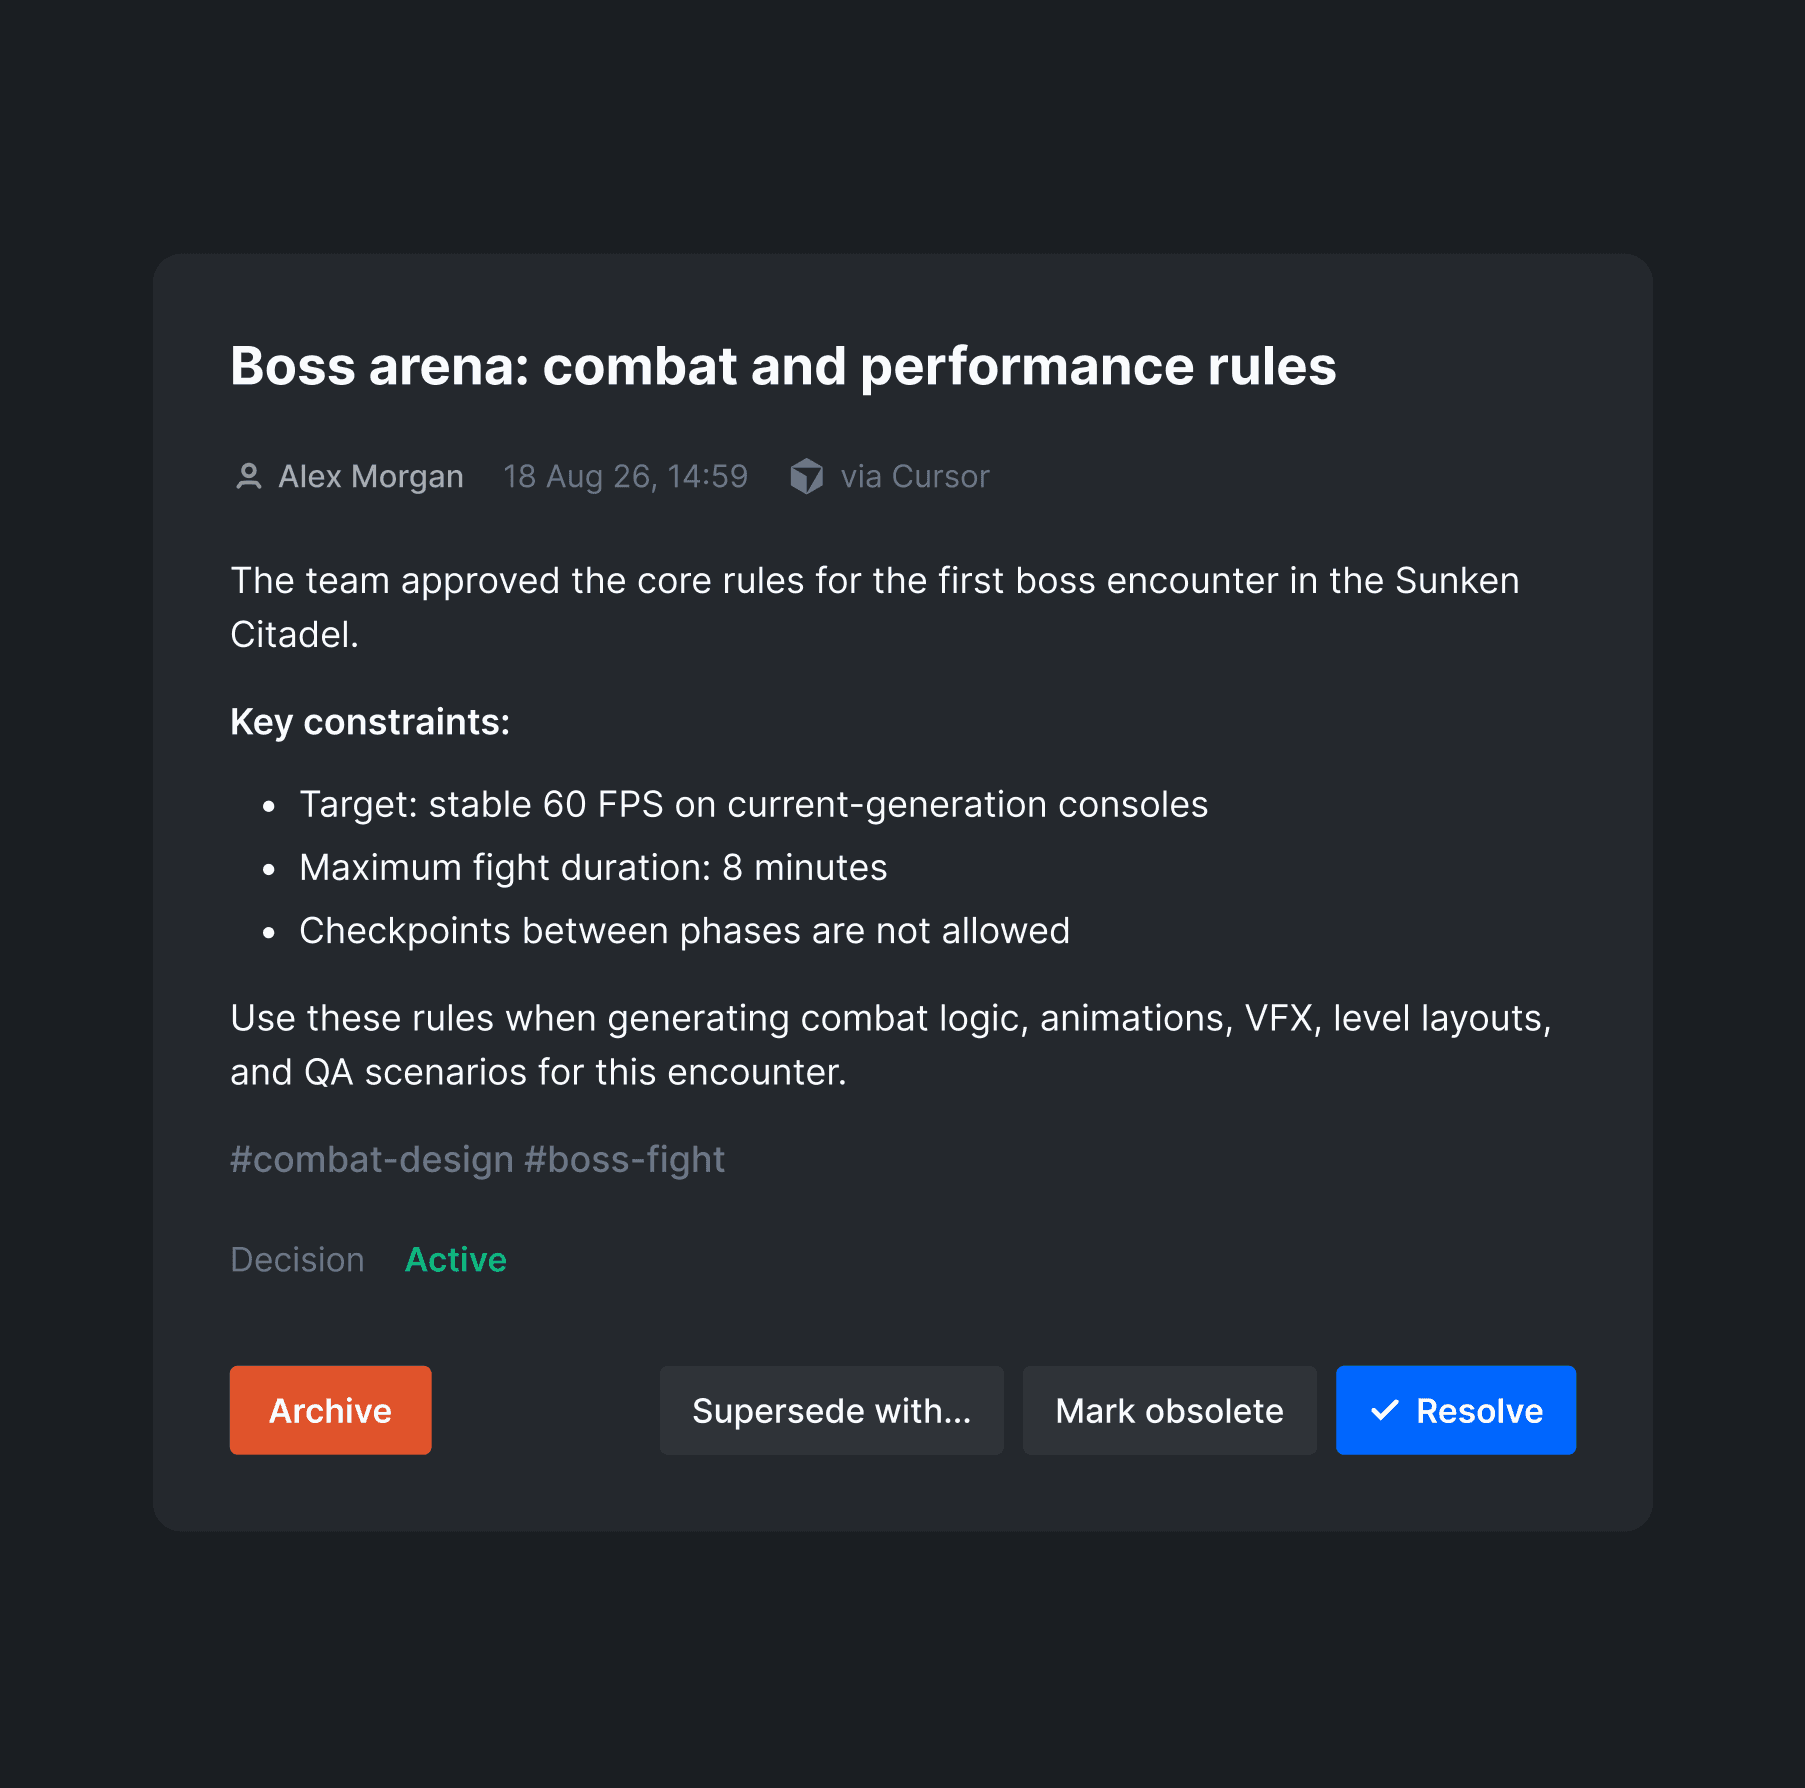
Task: Click the Maximum fight duration bullet item
Action: [593, 868]
